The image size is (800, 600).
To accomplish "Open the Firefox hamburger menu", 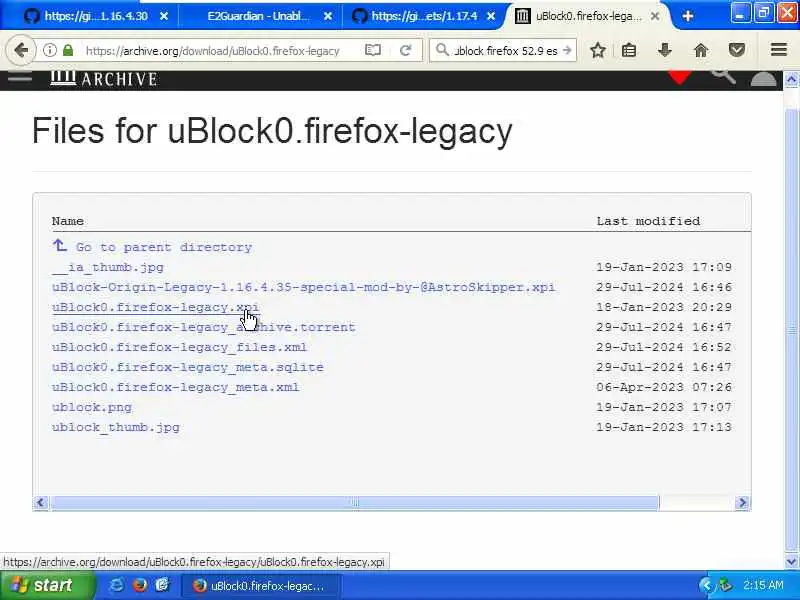I will point(779,49).
